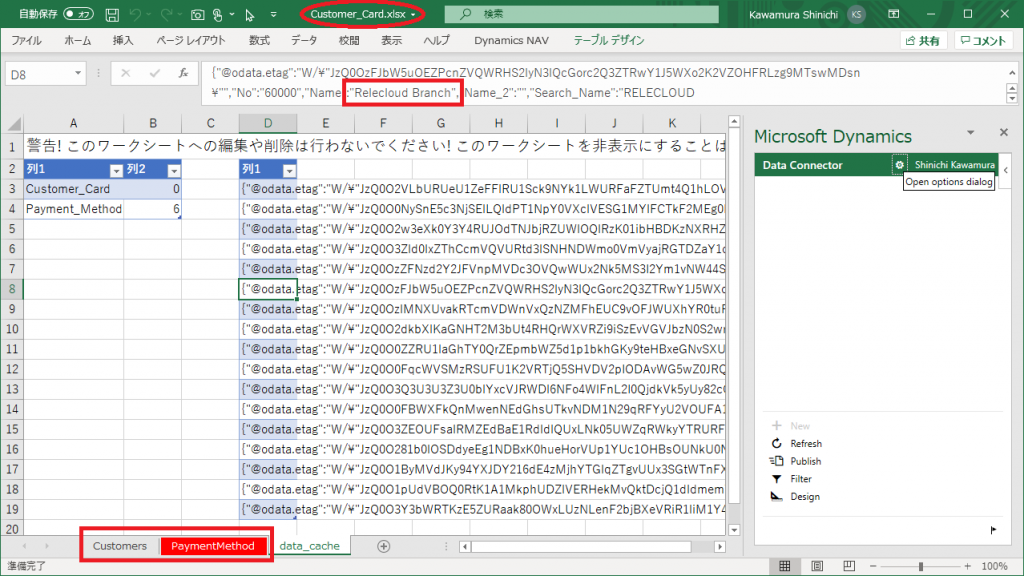Click the insert function fx icon
1024x576 pixels.
click(184, 74)
